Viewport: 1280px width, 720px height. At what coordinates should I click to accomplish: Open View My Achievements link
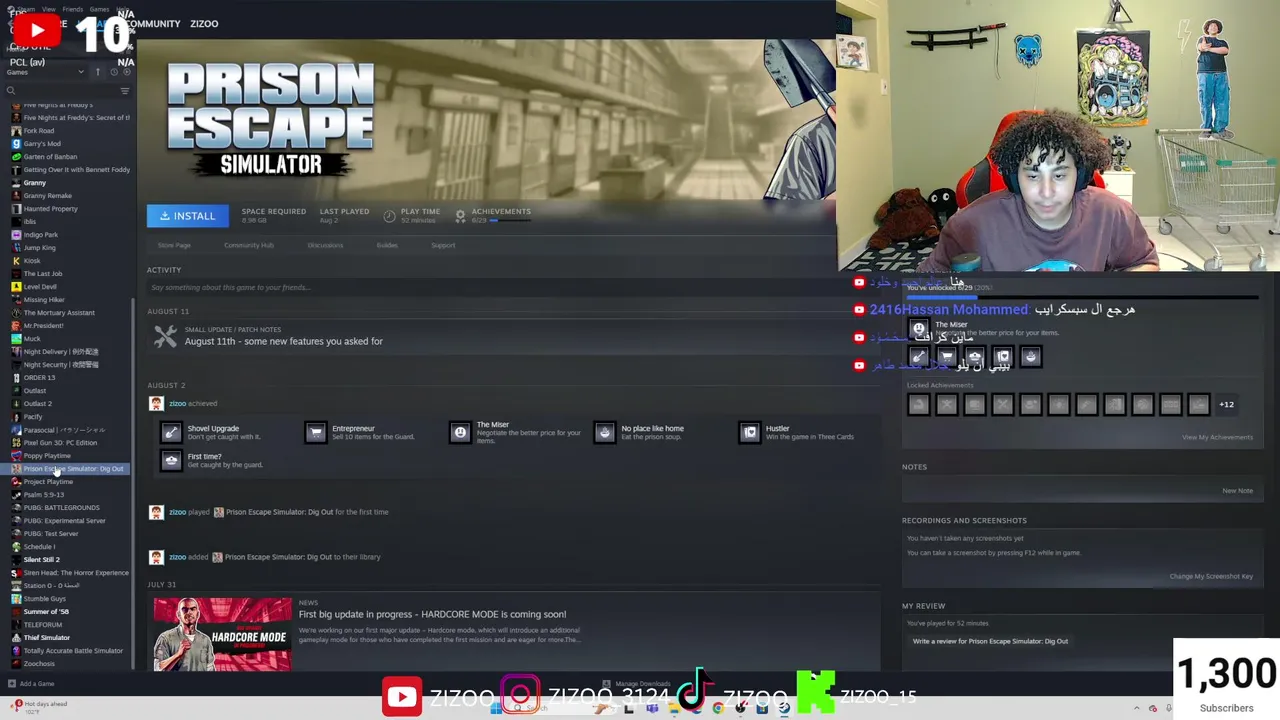(x=1217, y=437)
